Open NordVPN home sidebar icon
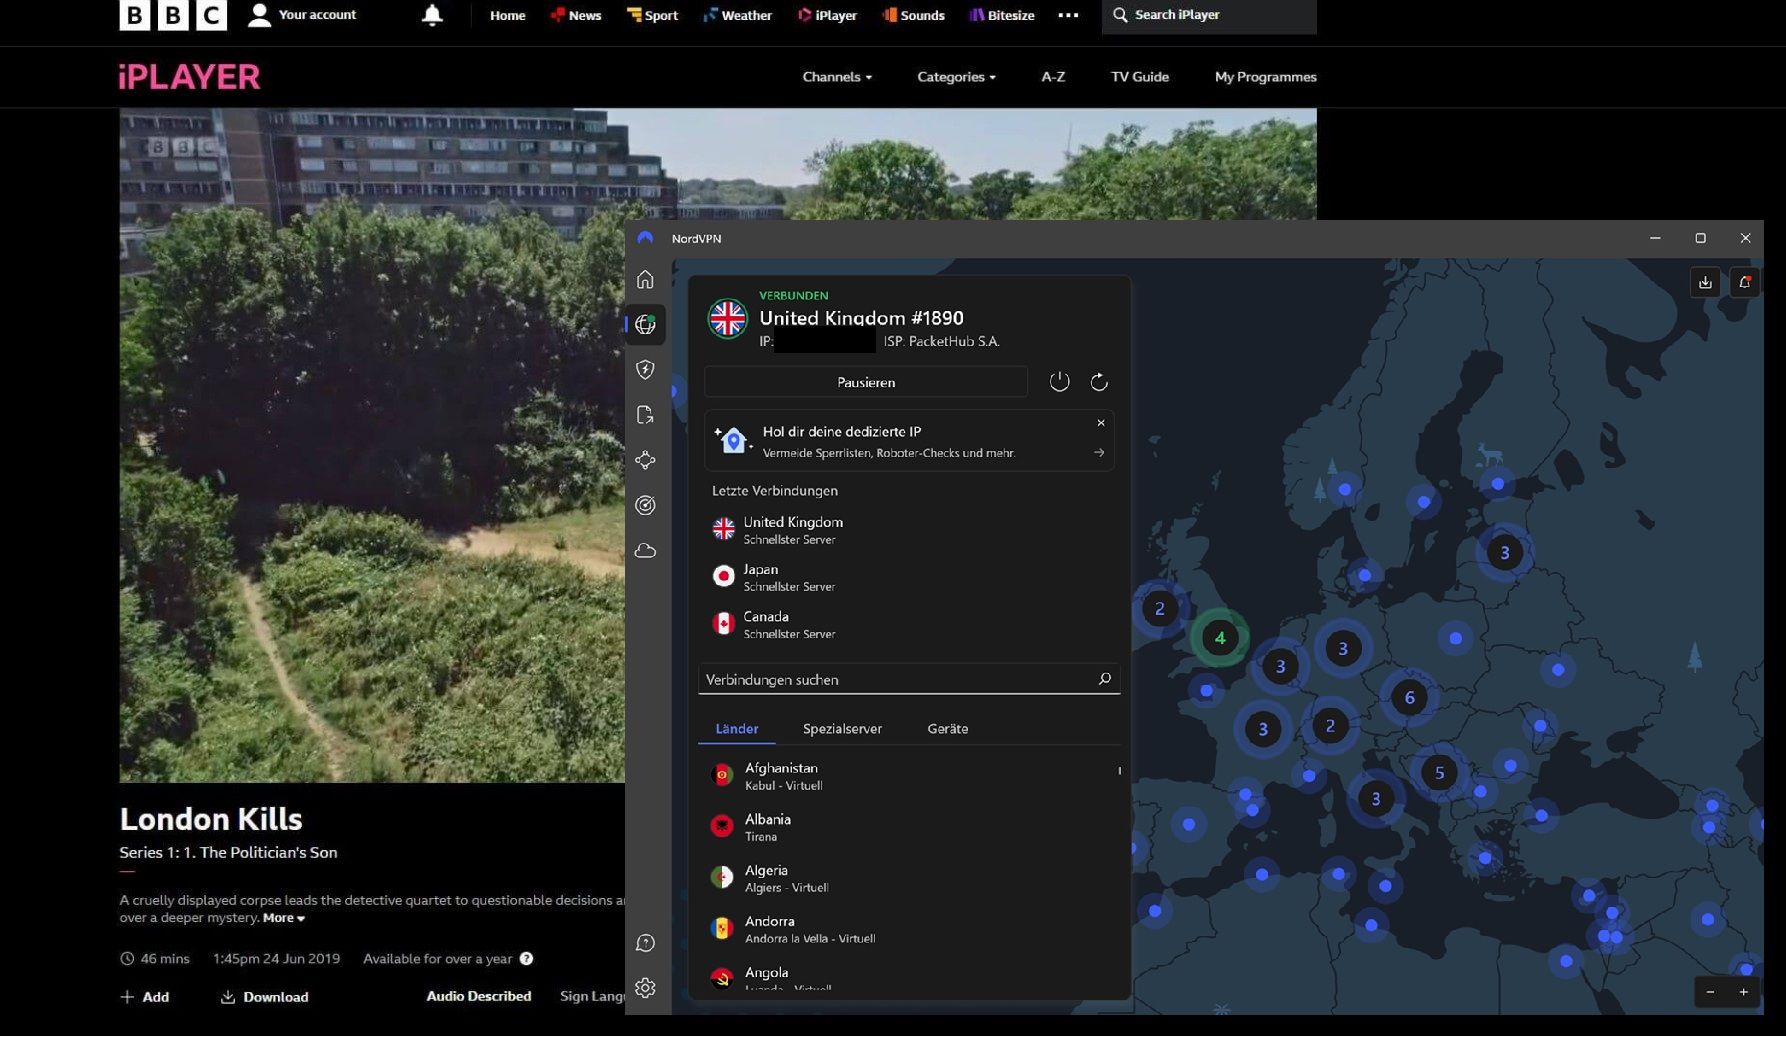 pyautogui.click(x=645, y=279)
